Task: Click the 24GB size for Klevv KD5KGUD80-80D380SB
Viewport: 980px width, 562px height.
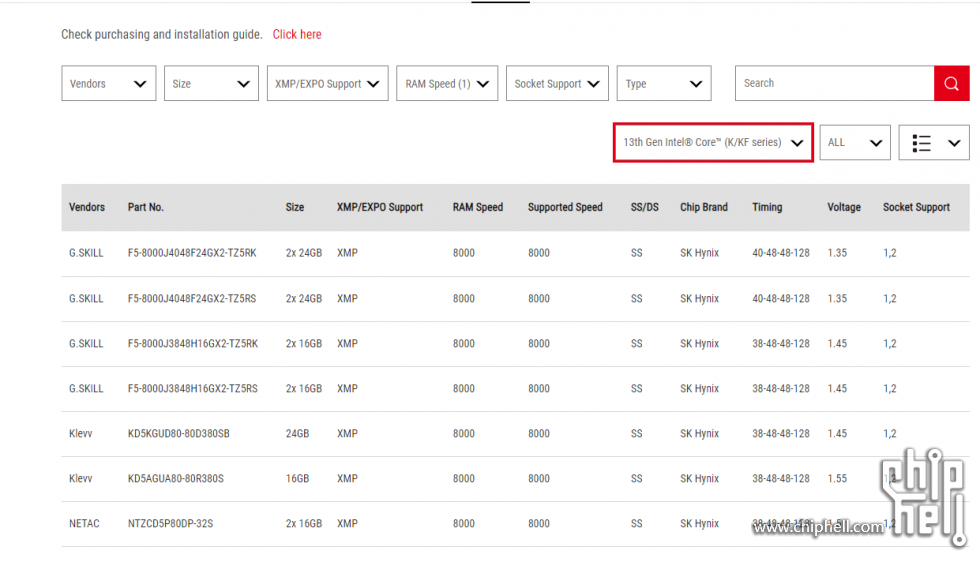Action: (298, 433)
